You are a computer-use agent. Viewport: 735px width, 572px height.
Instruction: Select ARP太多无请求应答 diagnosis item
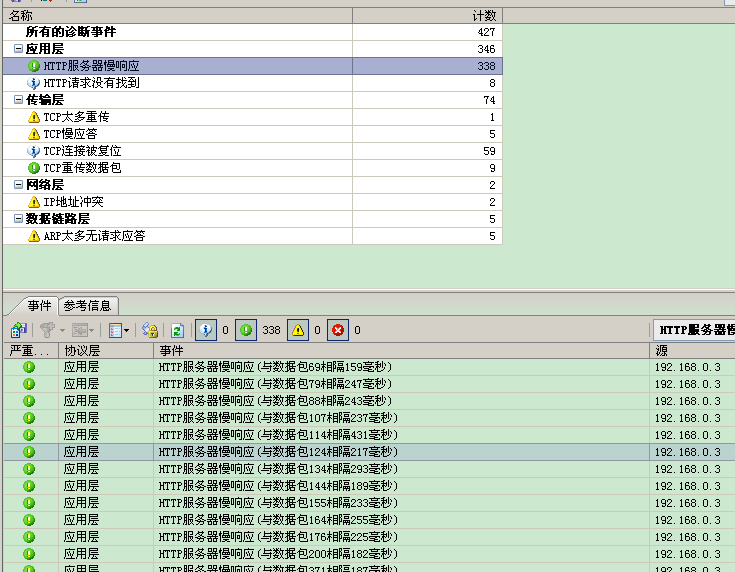coord(253,235)
